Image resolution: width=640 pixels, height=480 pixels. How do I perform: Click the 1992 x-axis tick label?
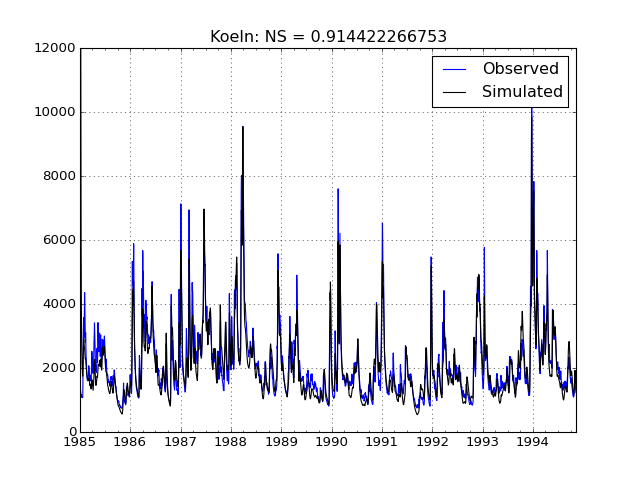pos(432,441)
